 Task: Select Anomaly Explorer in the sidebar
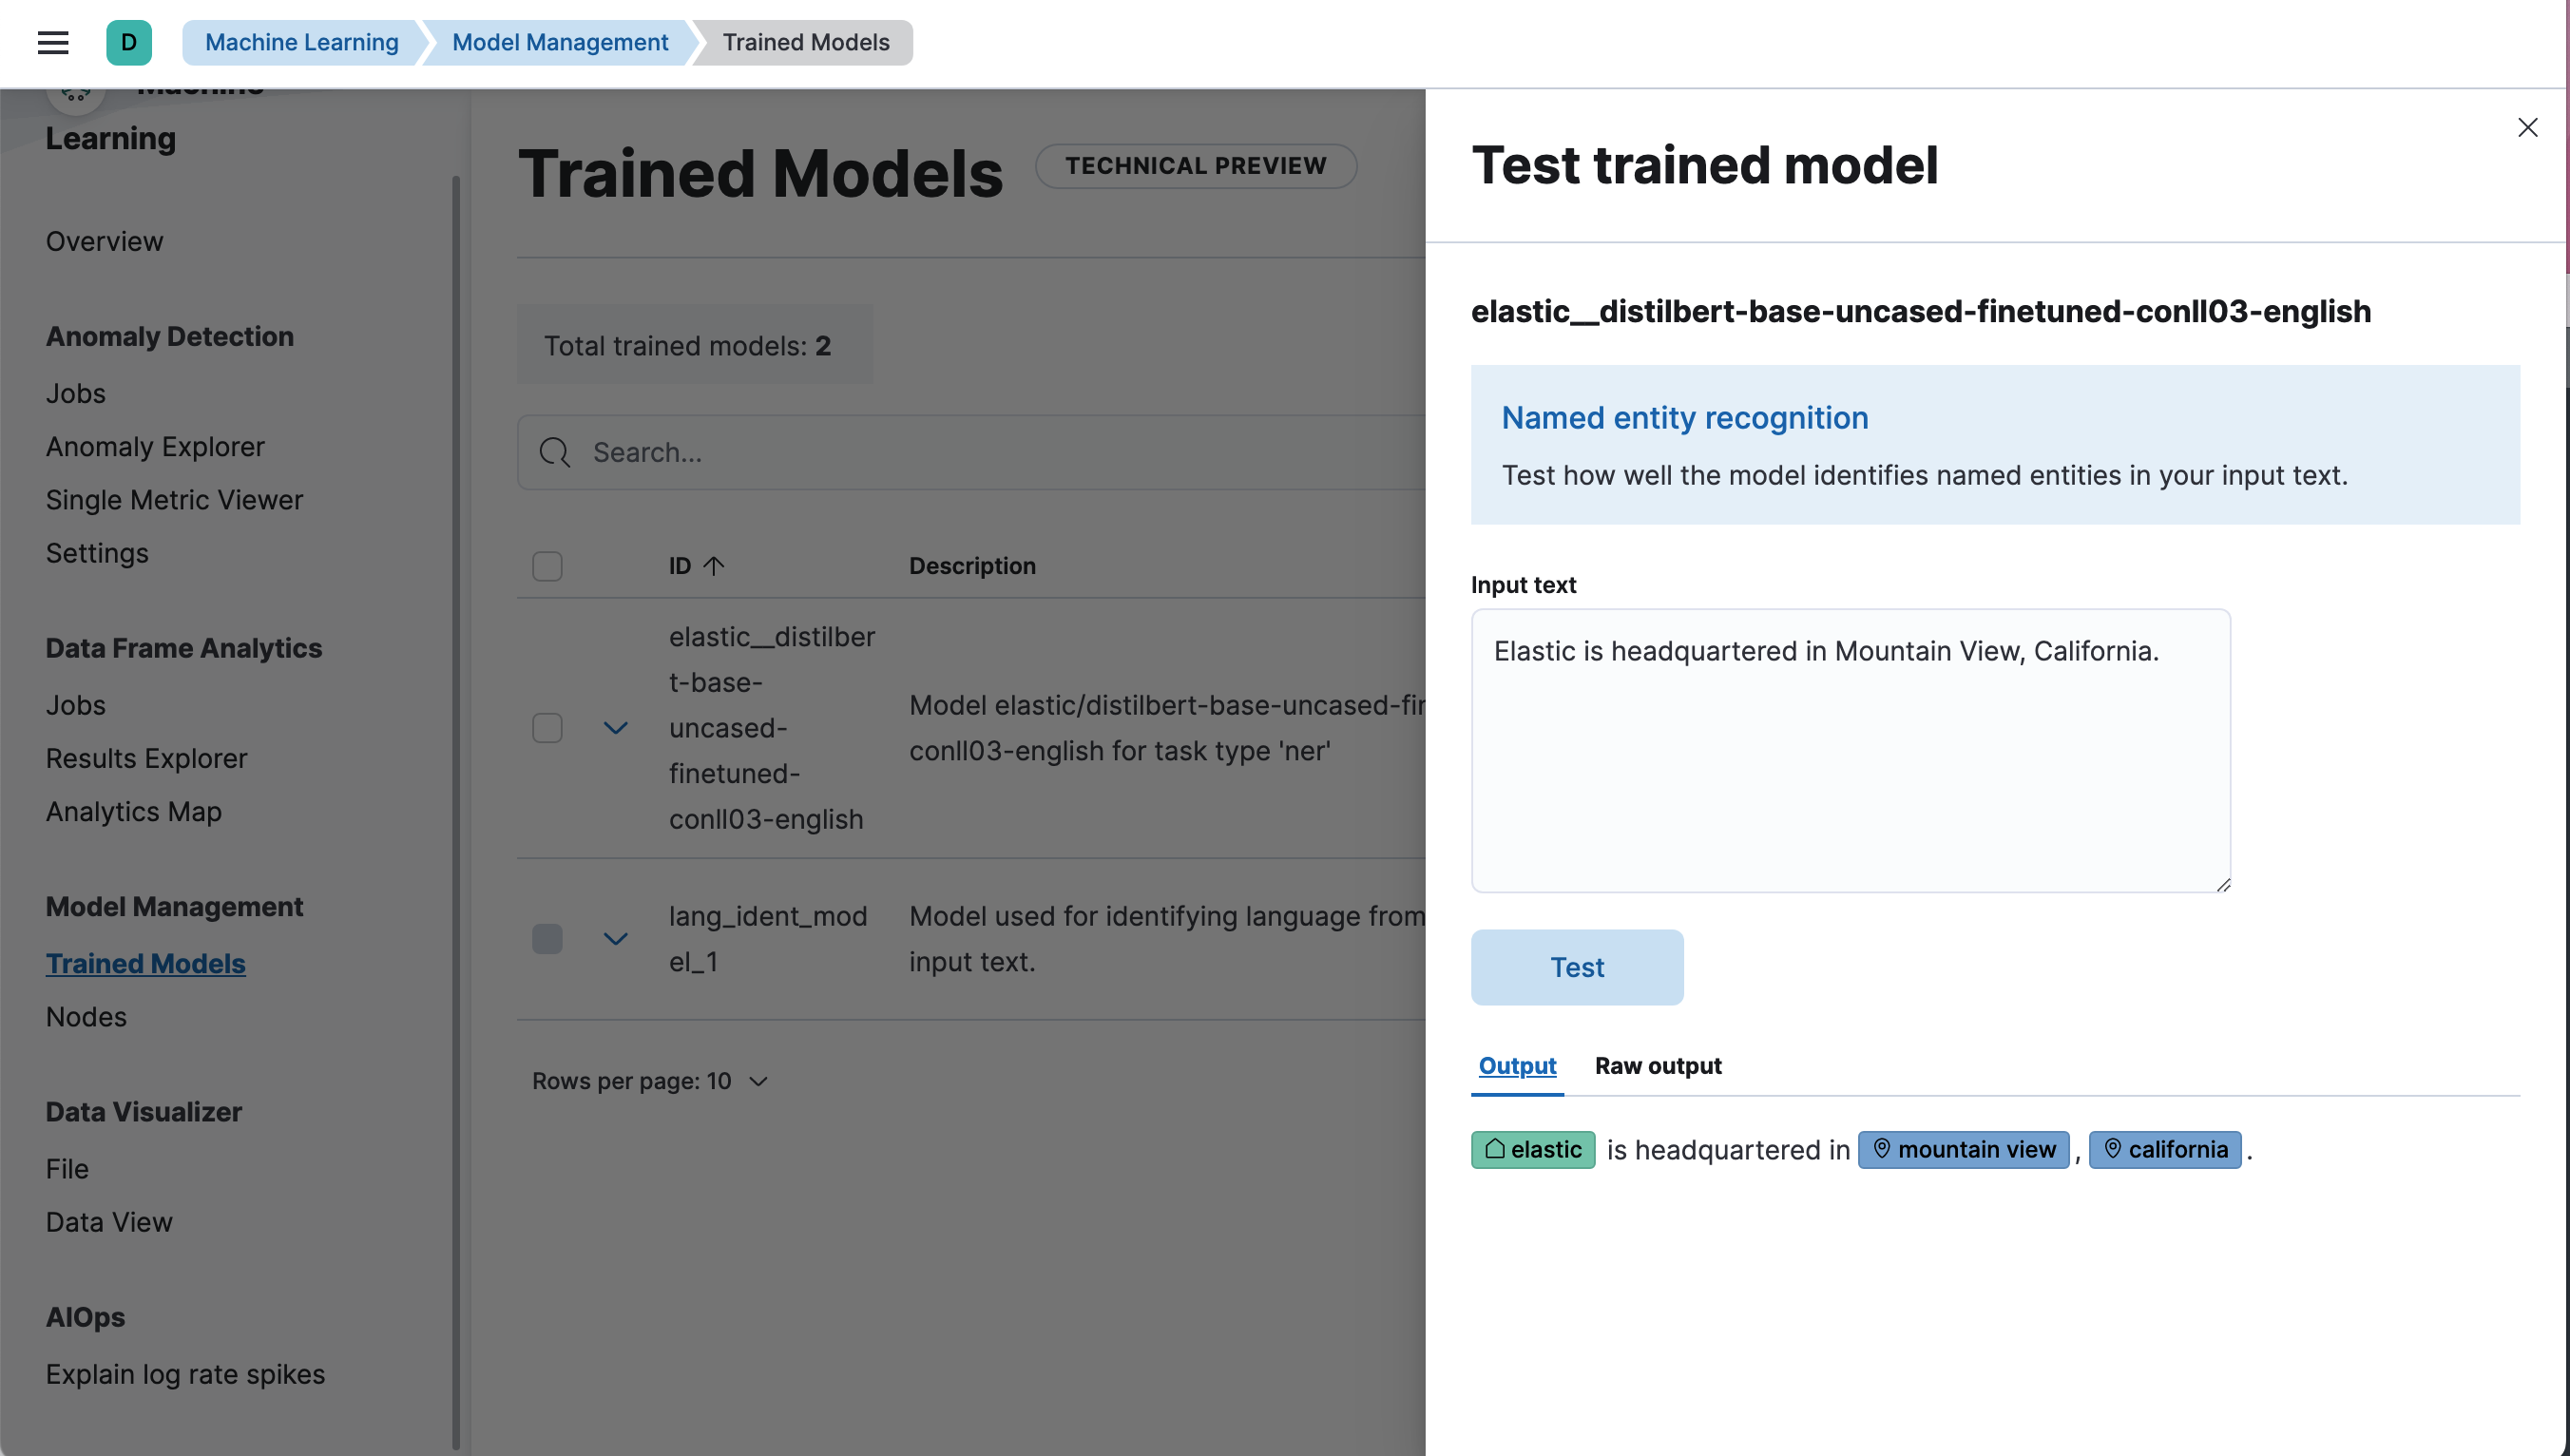click(x=155, y=446)
